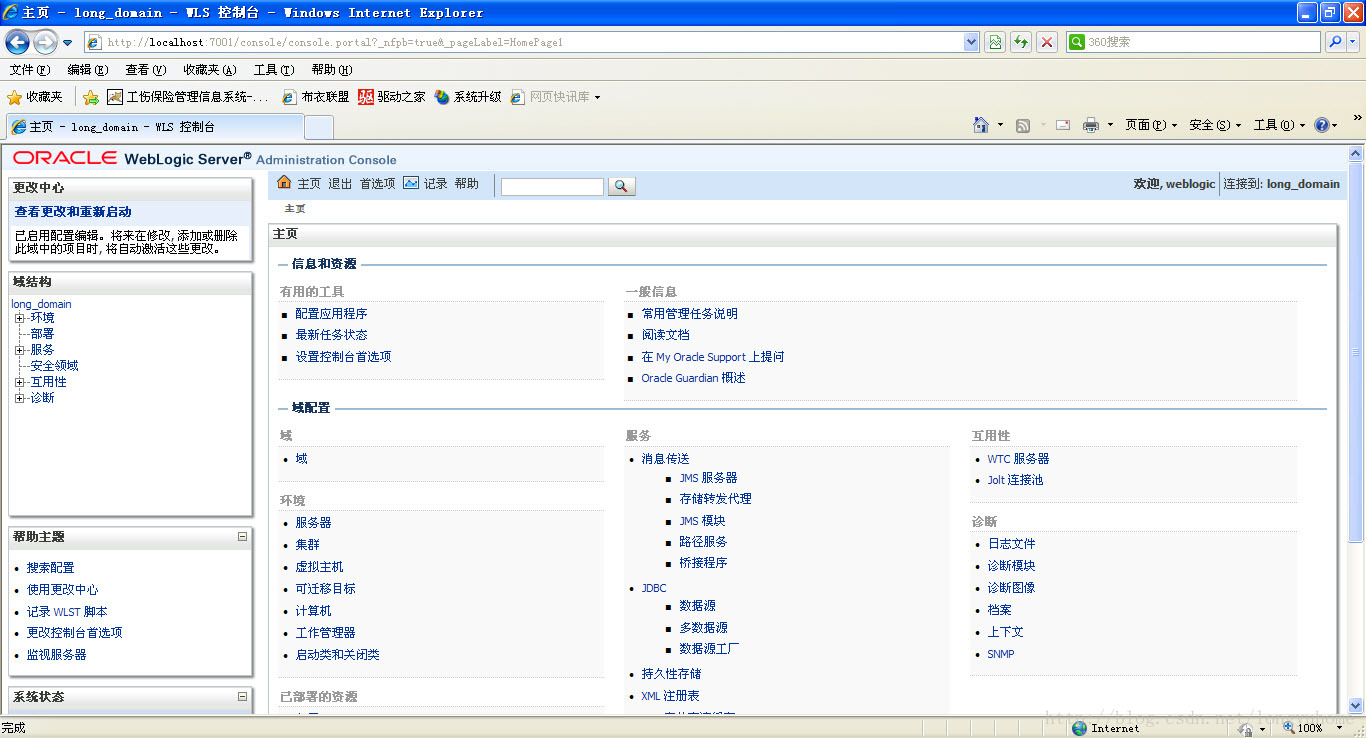This screenshot has height=738, width=1366.
Task: Click the compatibility view icon beside address bar
Action: [995, 42]
